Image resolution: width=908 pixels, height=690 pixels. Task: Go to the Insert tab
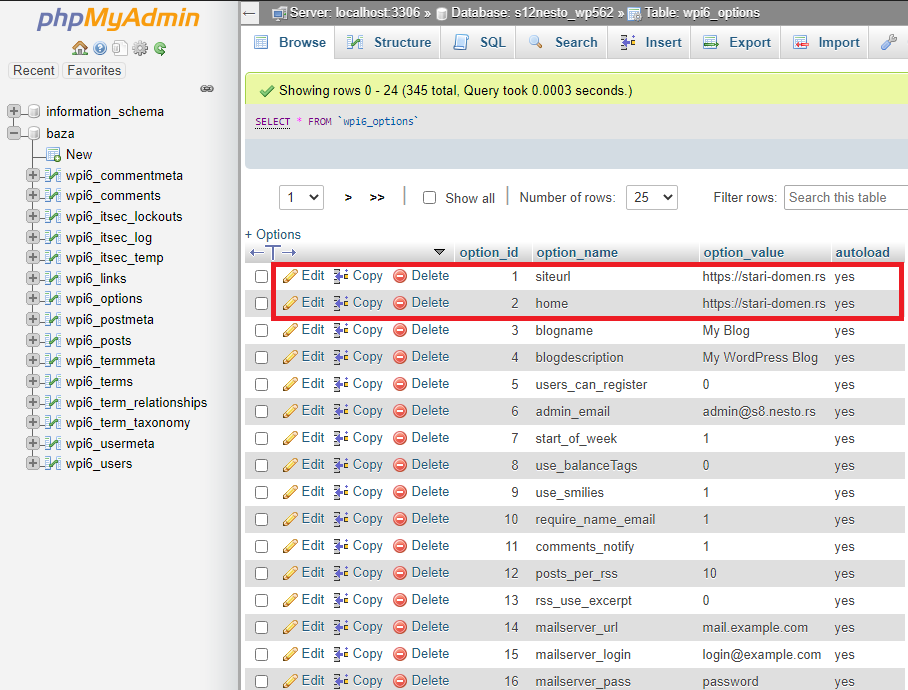[650, 42]
